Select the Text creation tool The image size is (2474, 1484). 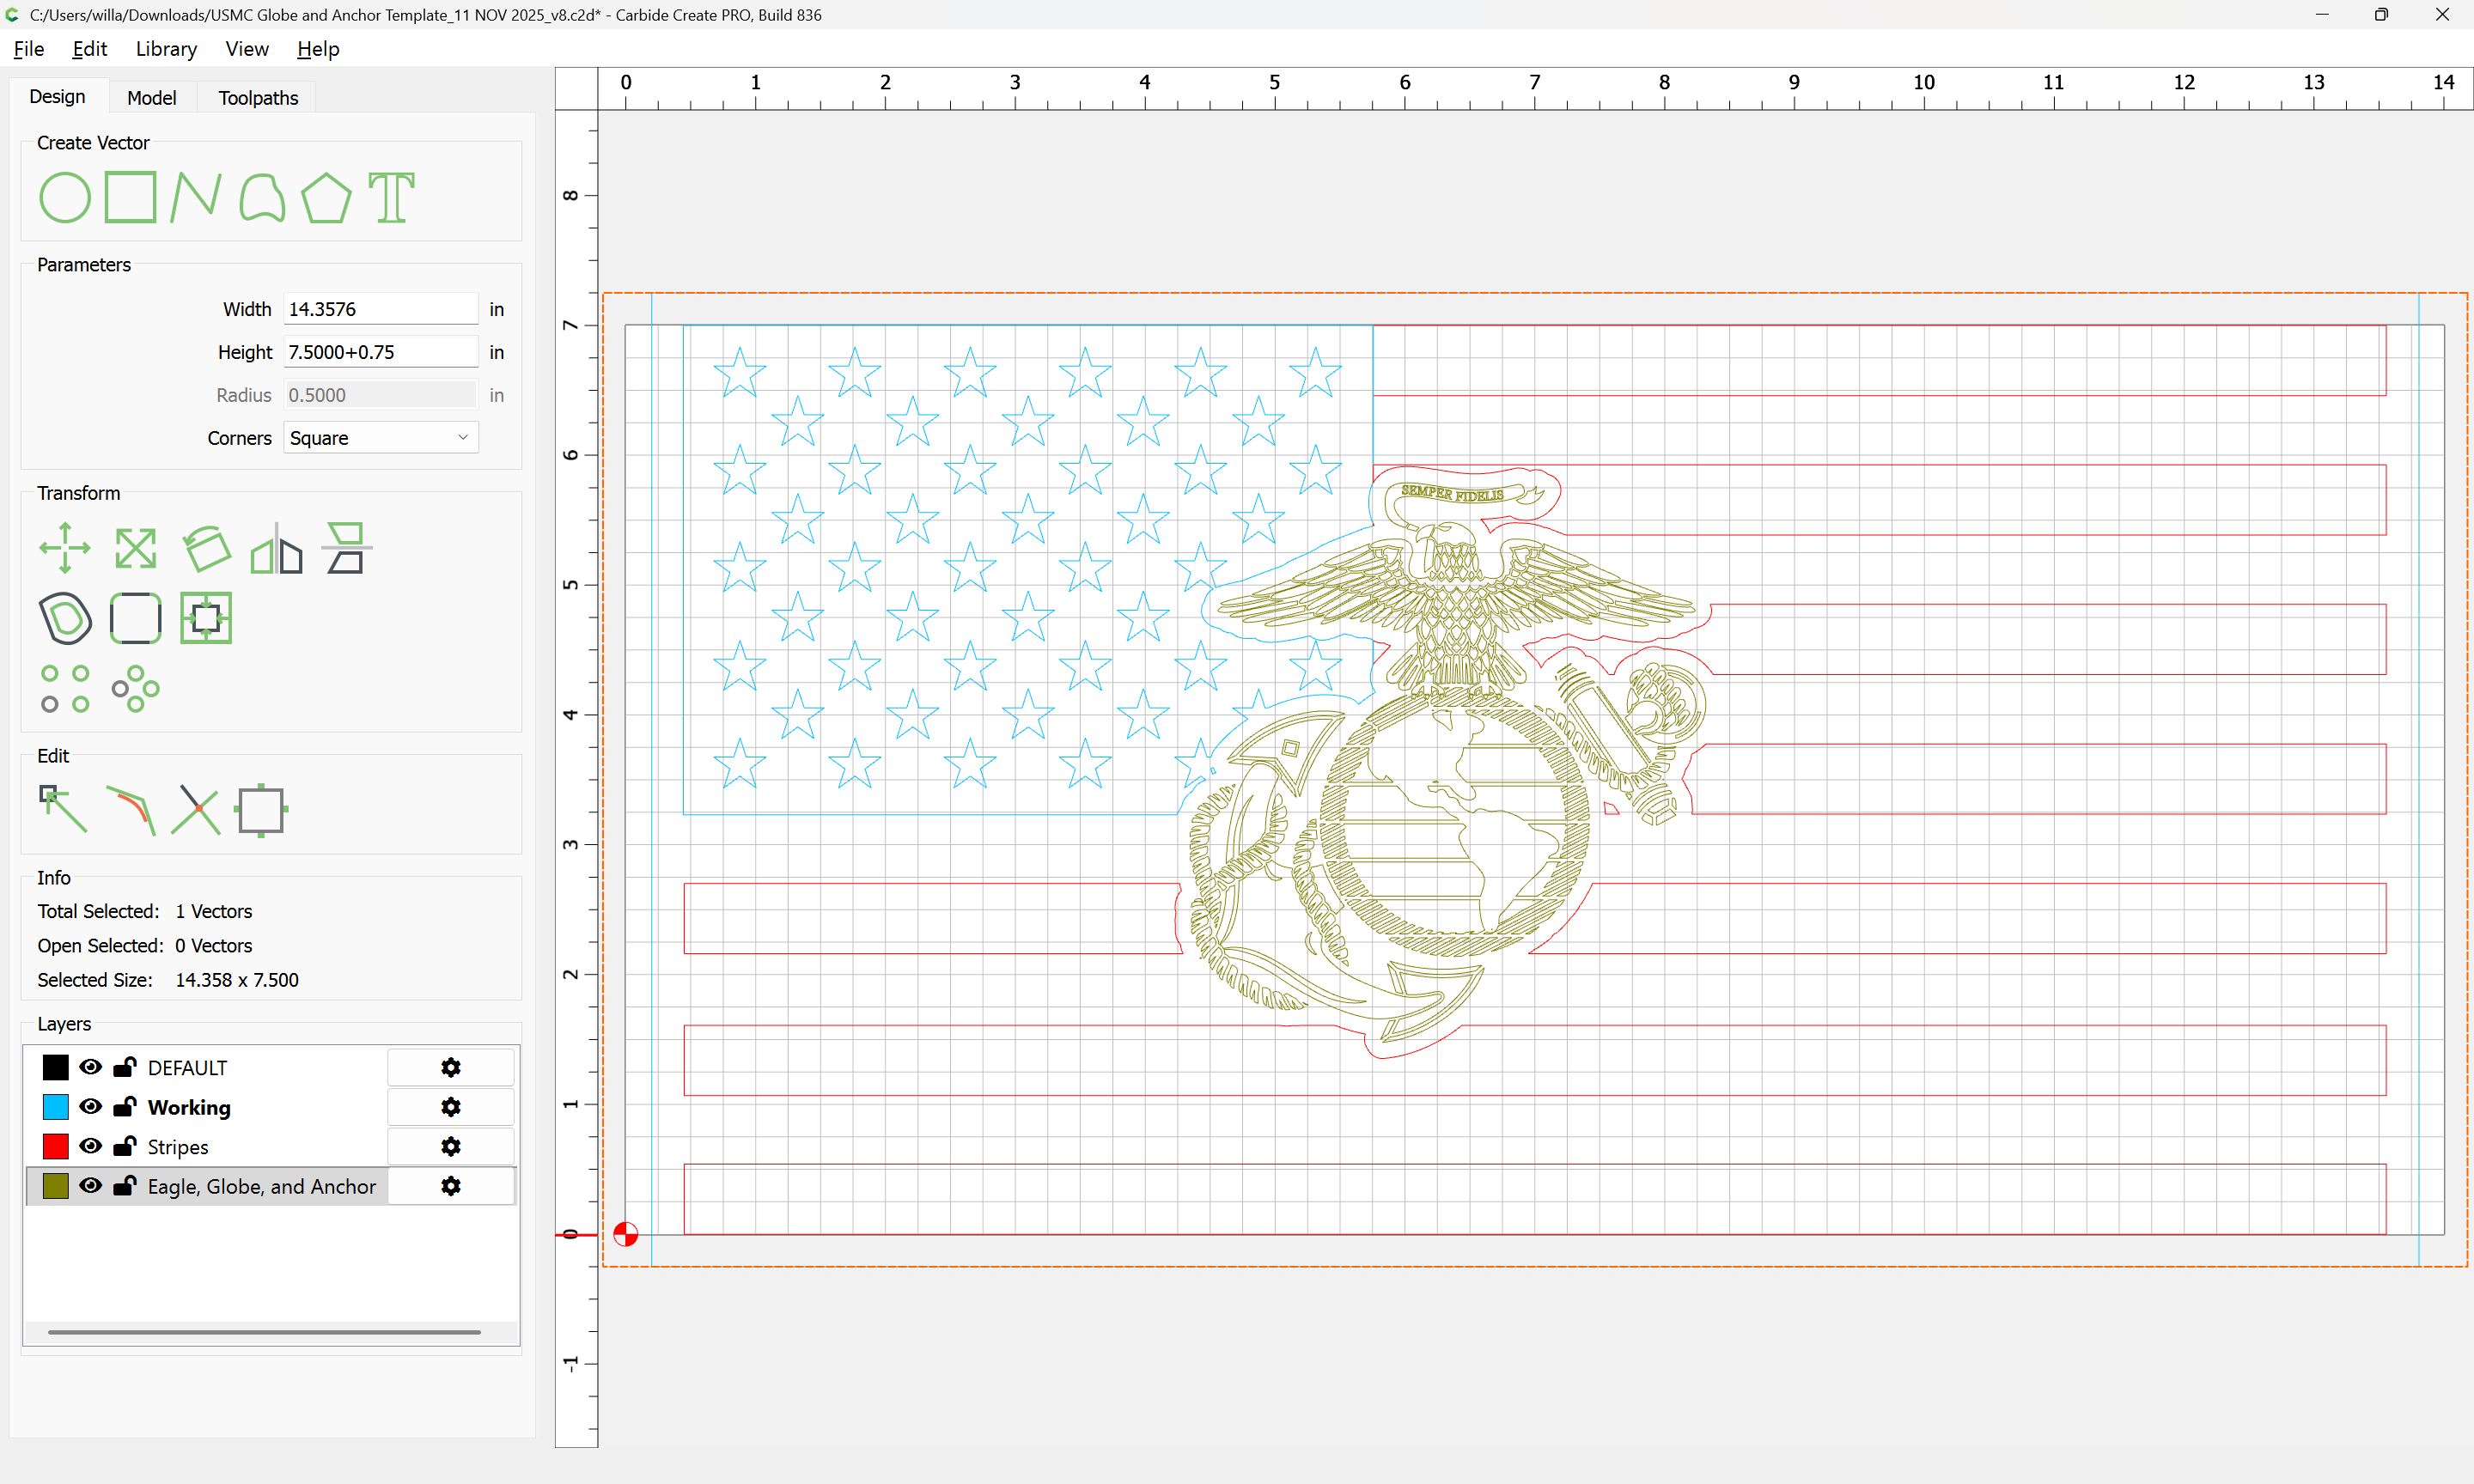(x=391, y=197)
